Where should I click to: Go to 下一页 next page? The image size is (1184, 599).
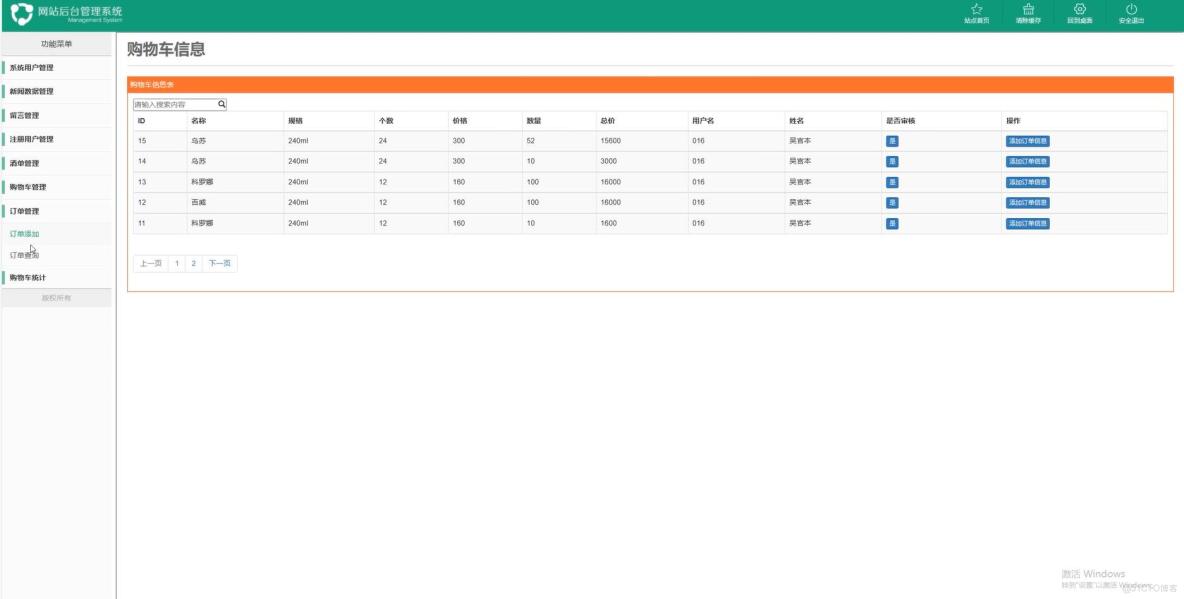click(220, 264)
